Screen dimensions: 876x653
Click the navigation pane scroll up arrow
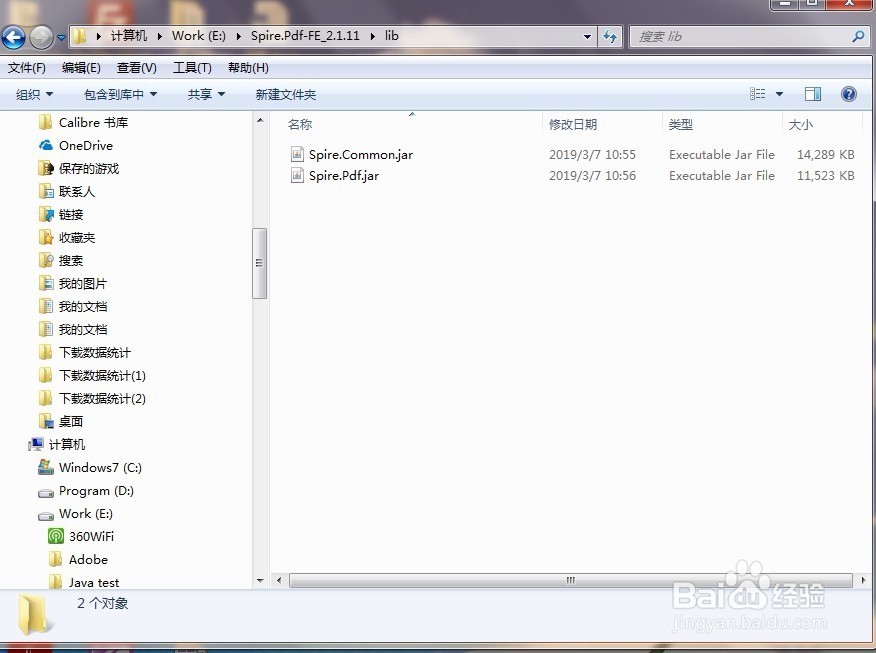tap(260, 120)
